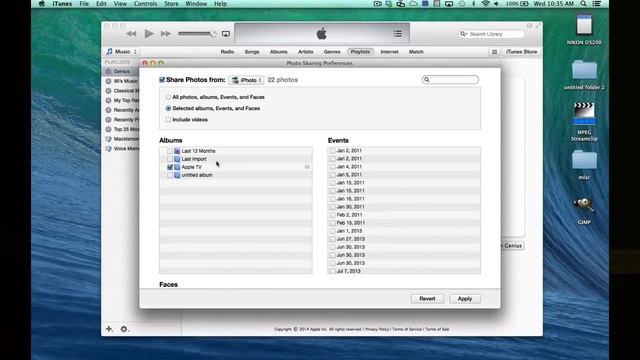The width and height of the screenshot is (640, 360).
Task: Open the AirPlay output icon
Action: click(226, 34)
